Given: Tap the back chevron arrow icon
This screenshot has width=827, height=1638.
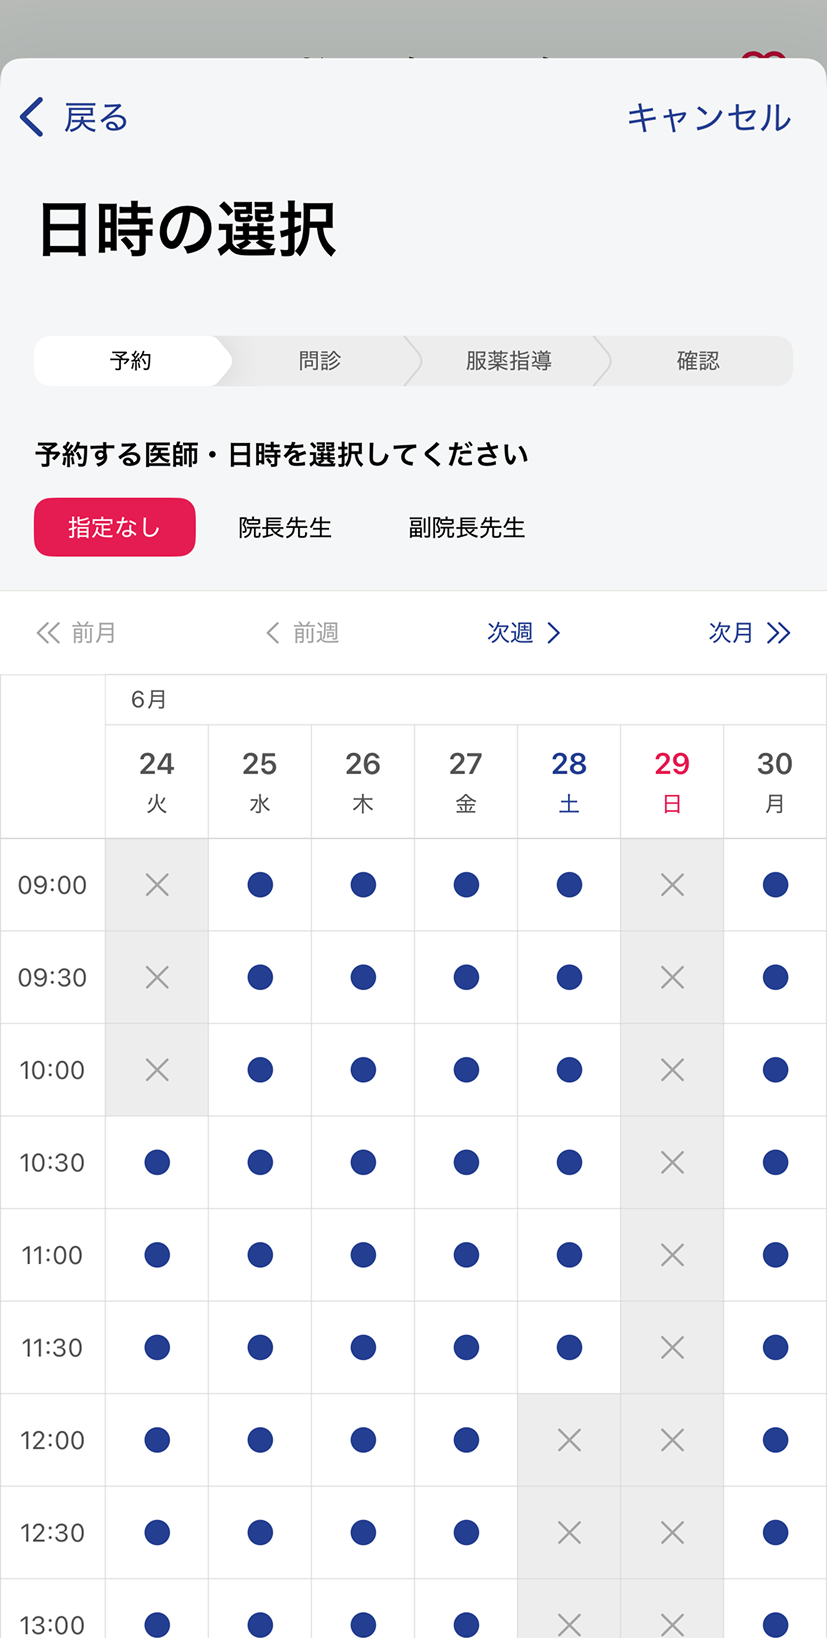Looking at the screenshot, I should coord(32,117).
